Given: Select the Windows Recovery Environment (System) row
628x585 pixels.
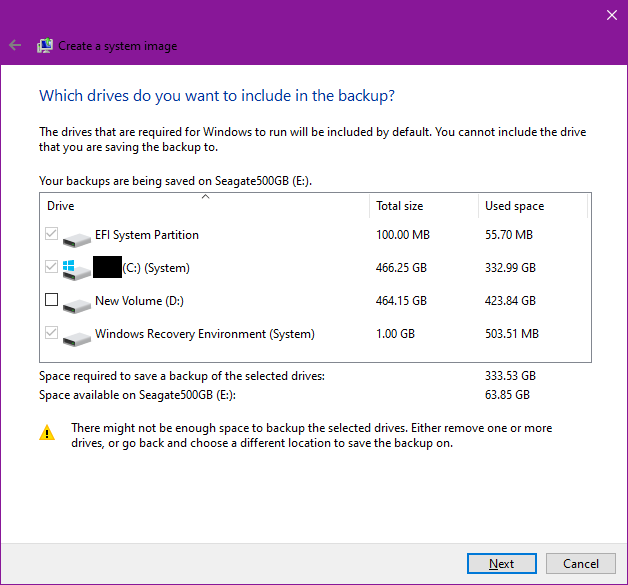Looking at the screenshot, I should point(204,334).
